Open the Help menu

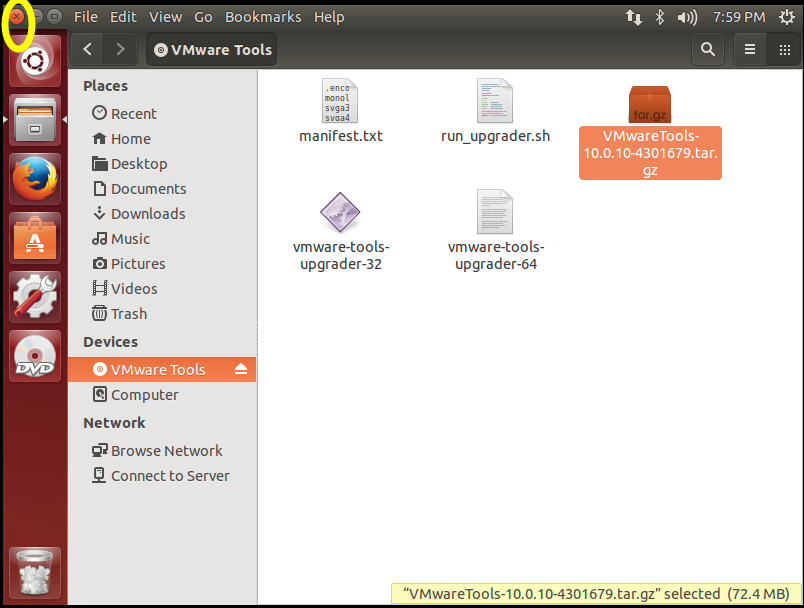(329, 17)
